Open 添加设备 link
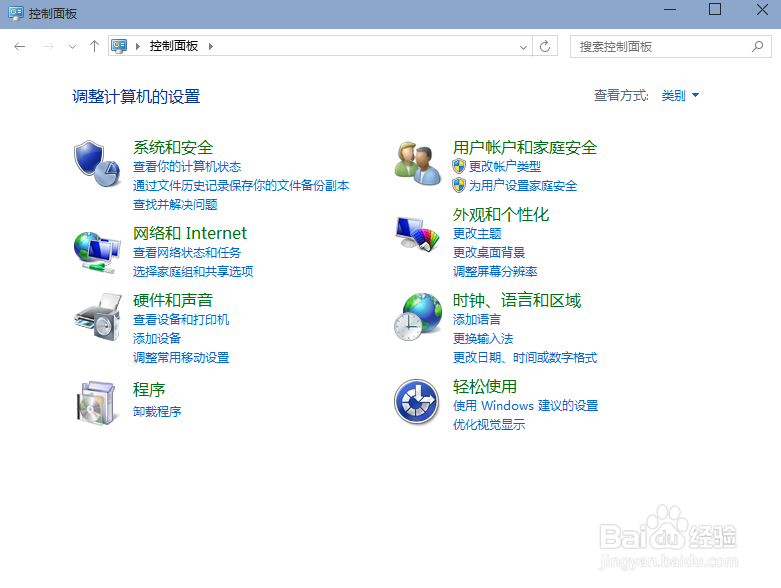This screenshot has height=588, width=781. coord(157,339)
